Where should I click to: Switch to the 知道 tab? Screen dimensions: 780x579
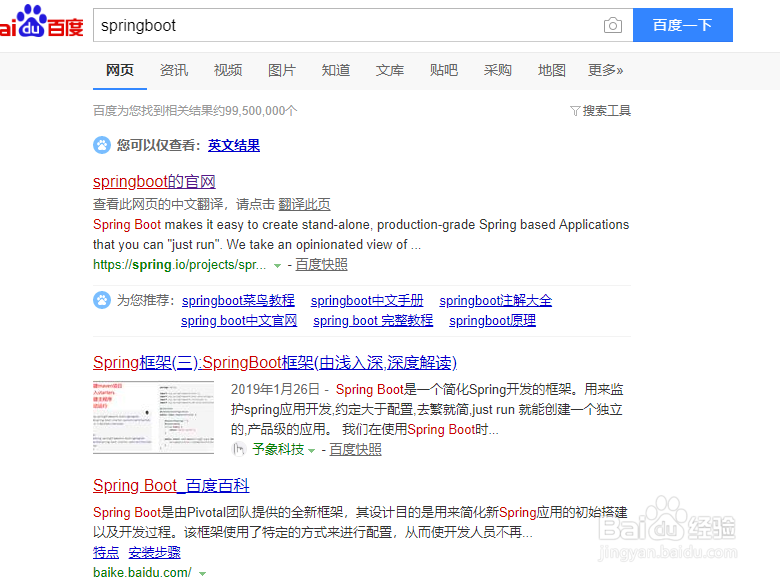coord(336,70)
